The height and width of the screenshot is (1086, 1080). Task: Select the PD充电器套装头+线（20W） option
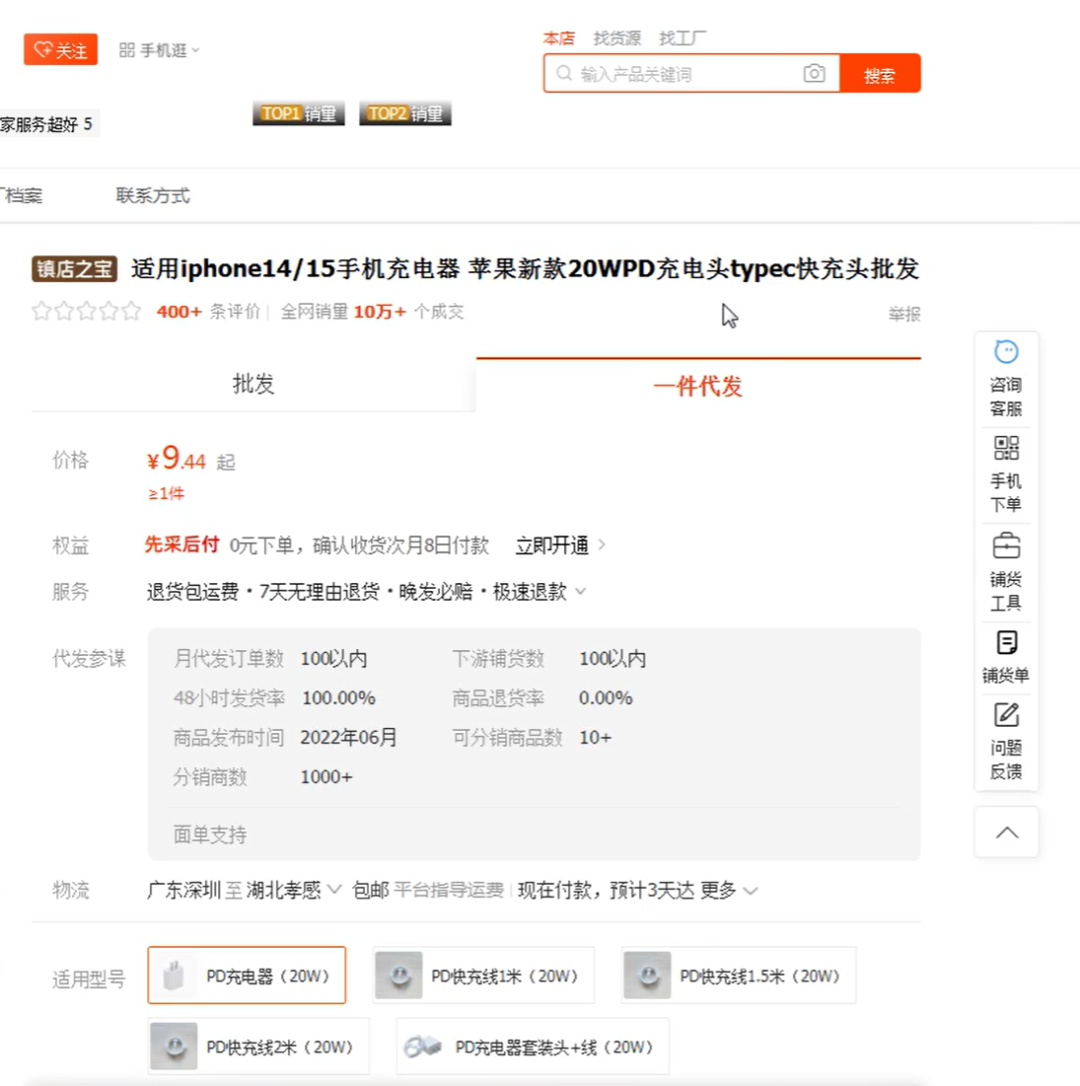[533, 1046]
